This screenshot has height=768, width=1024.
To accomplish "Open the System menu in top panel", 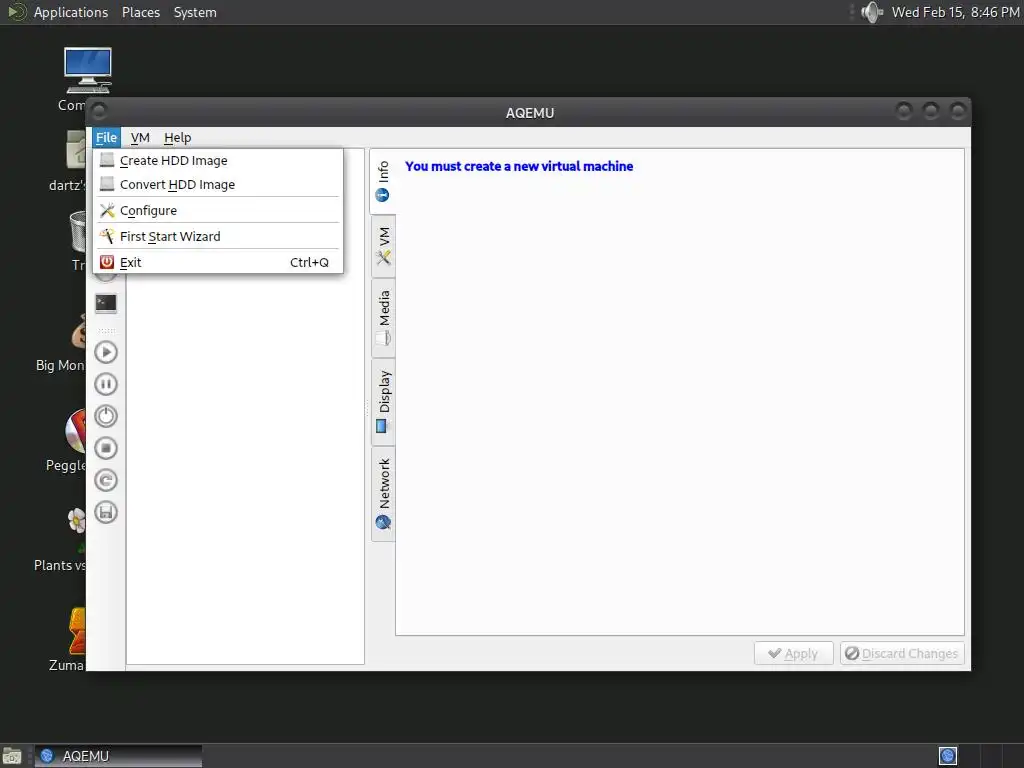I will 195,12.
